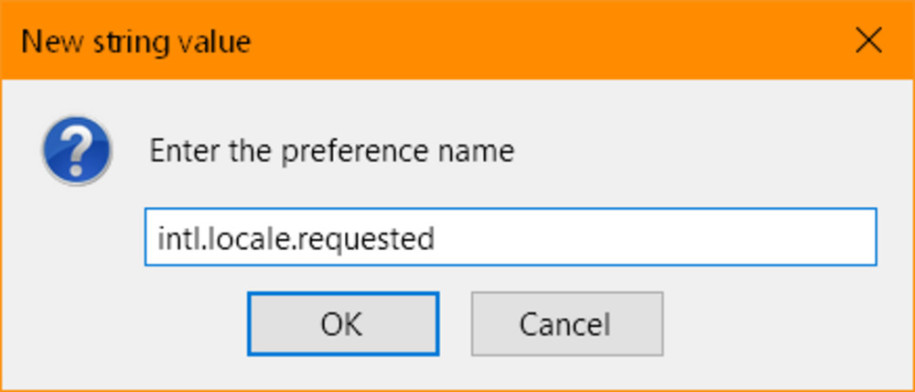Click the blue question mark icon
Image resolution: width=915 pixels, height=392 pixels.
coord(76,150)
